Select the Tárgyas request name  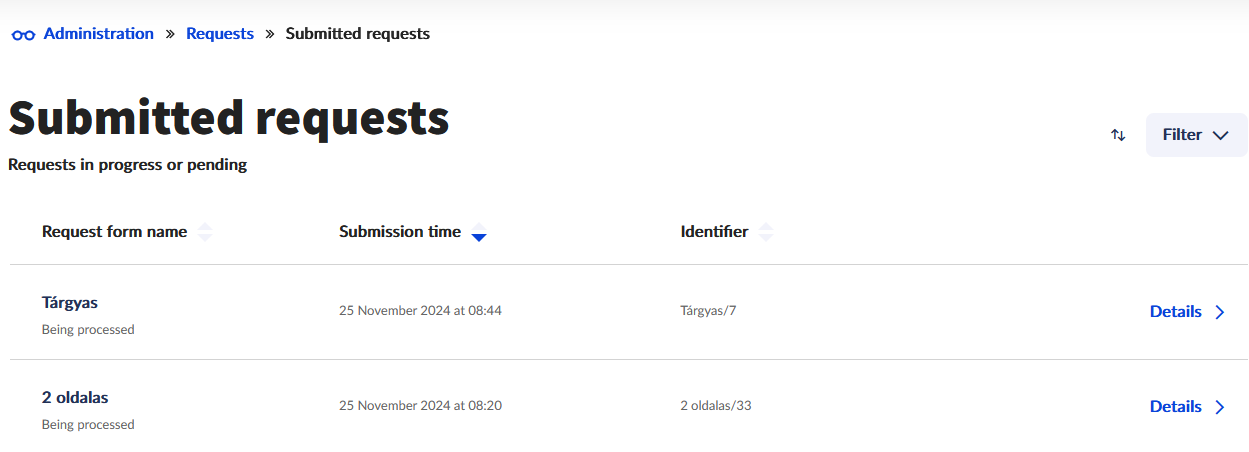(x=70, y=302)
